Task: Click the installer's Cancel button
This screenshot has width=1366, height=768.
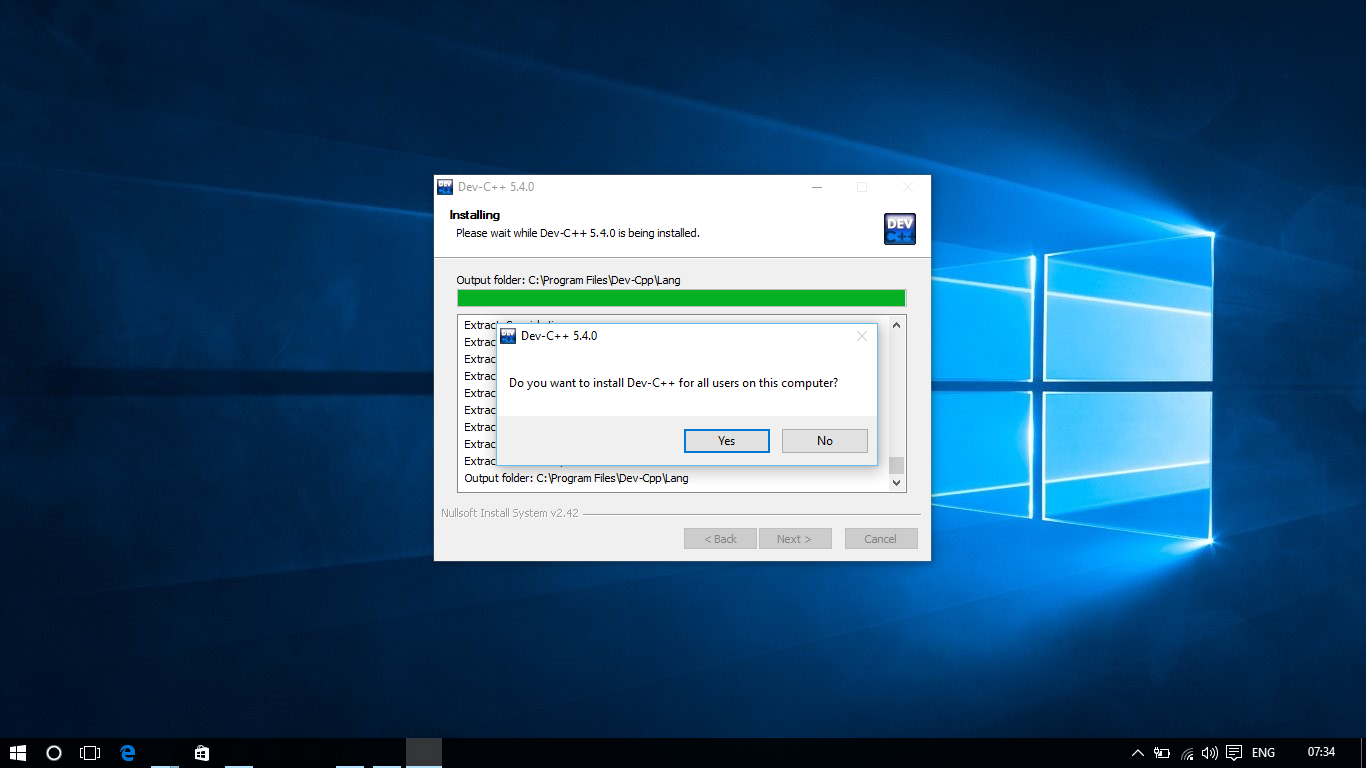Action: click(x=881, y=539)
